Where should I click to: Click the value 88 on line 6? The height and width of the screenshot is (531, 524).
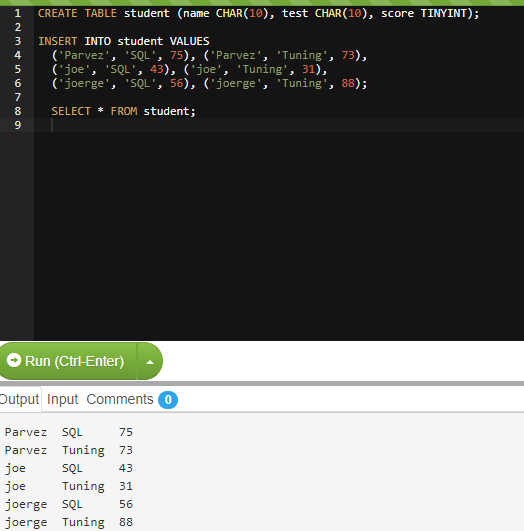coord(348,83)
